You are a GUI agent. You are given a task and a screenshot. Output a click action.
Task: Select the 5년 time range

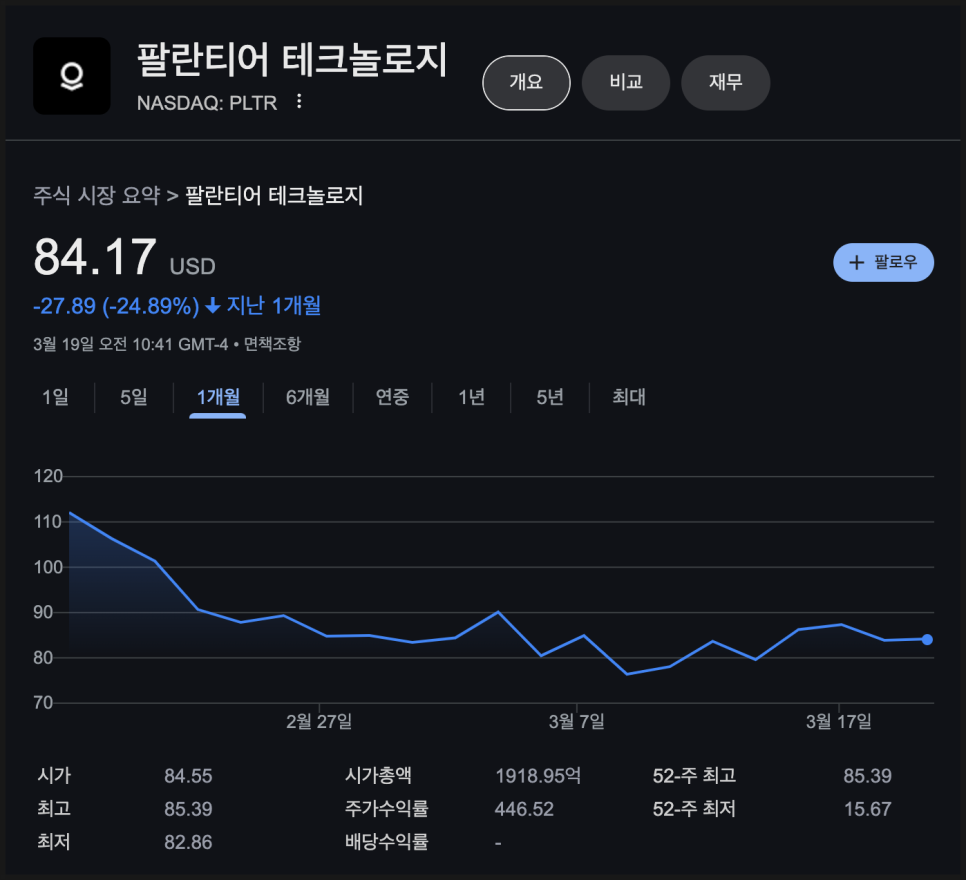tap(550, 397)
